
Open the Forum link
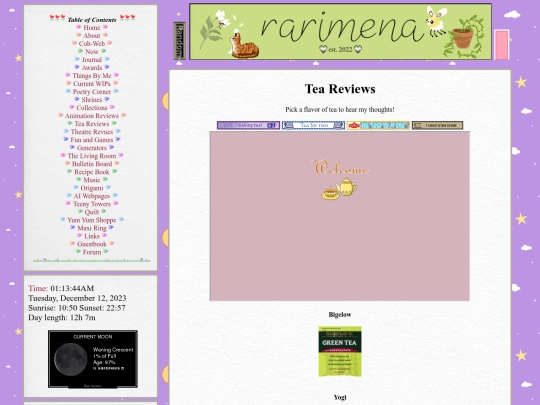92,252
